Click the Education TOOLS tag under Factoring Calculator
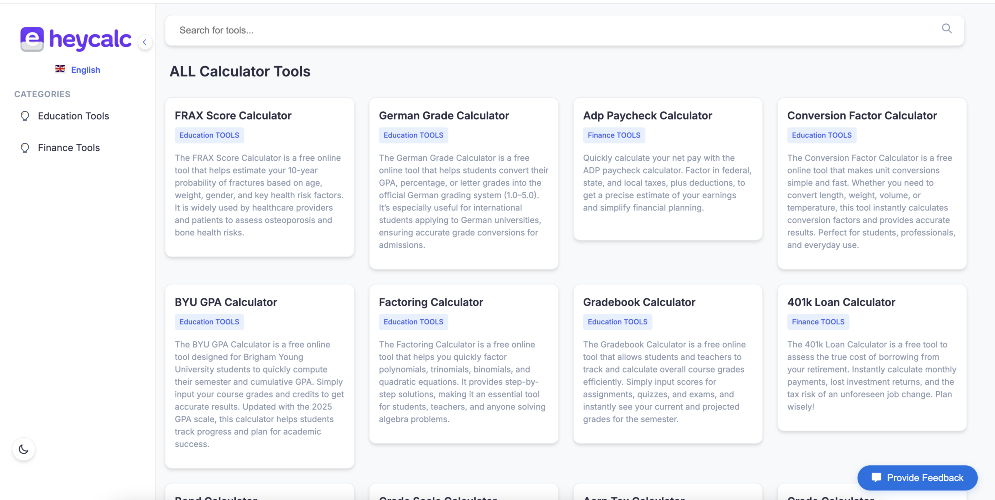995x500 pixels. 413,322
